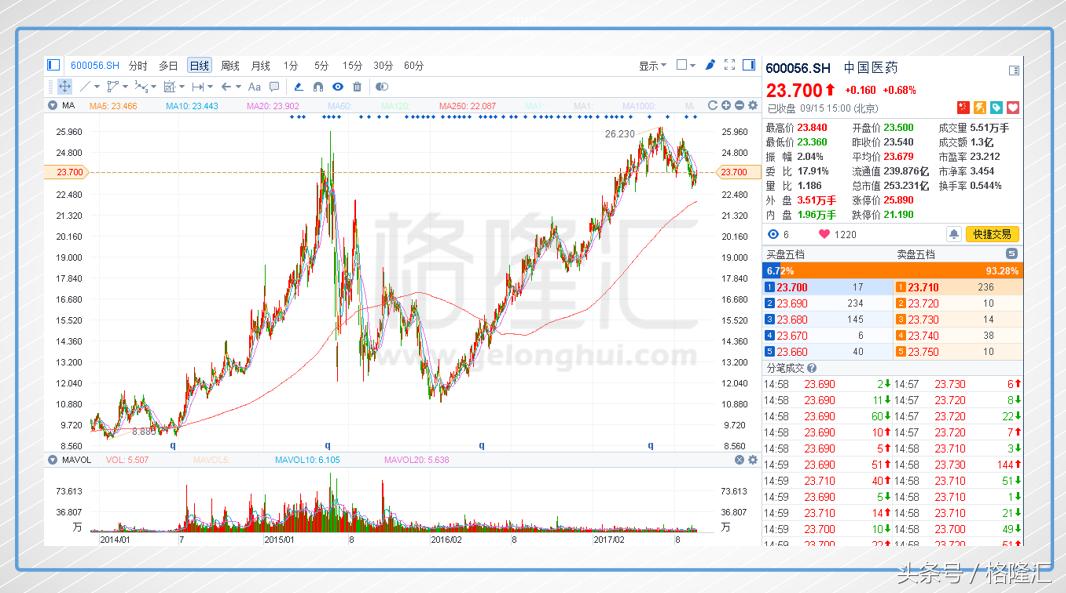1066x593 pixels.
Task: Select the 30分 interval tab
Action: [x=383, y=65]
